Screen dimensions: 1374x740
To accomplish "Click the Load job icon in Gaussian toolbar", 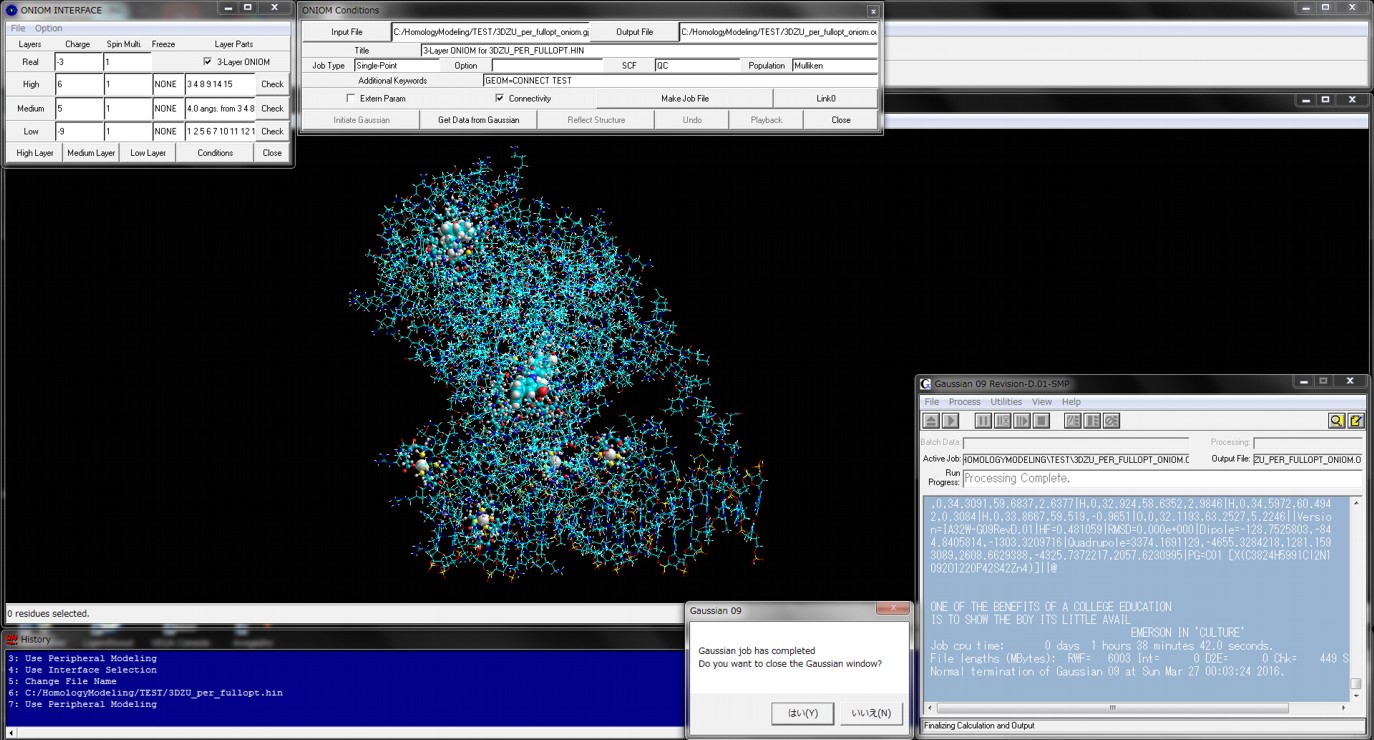I will pos(931,421).
